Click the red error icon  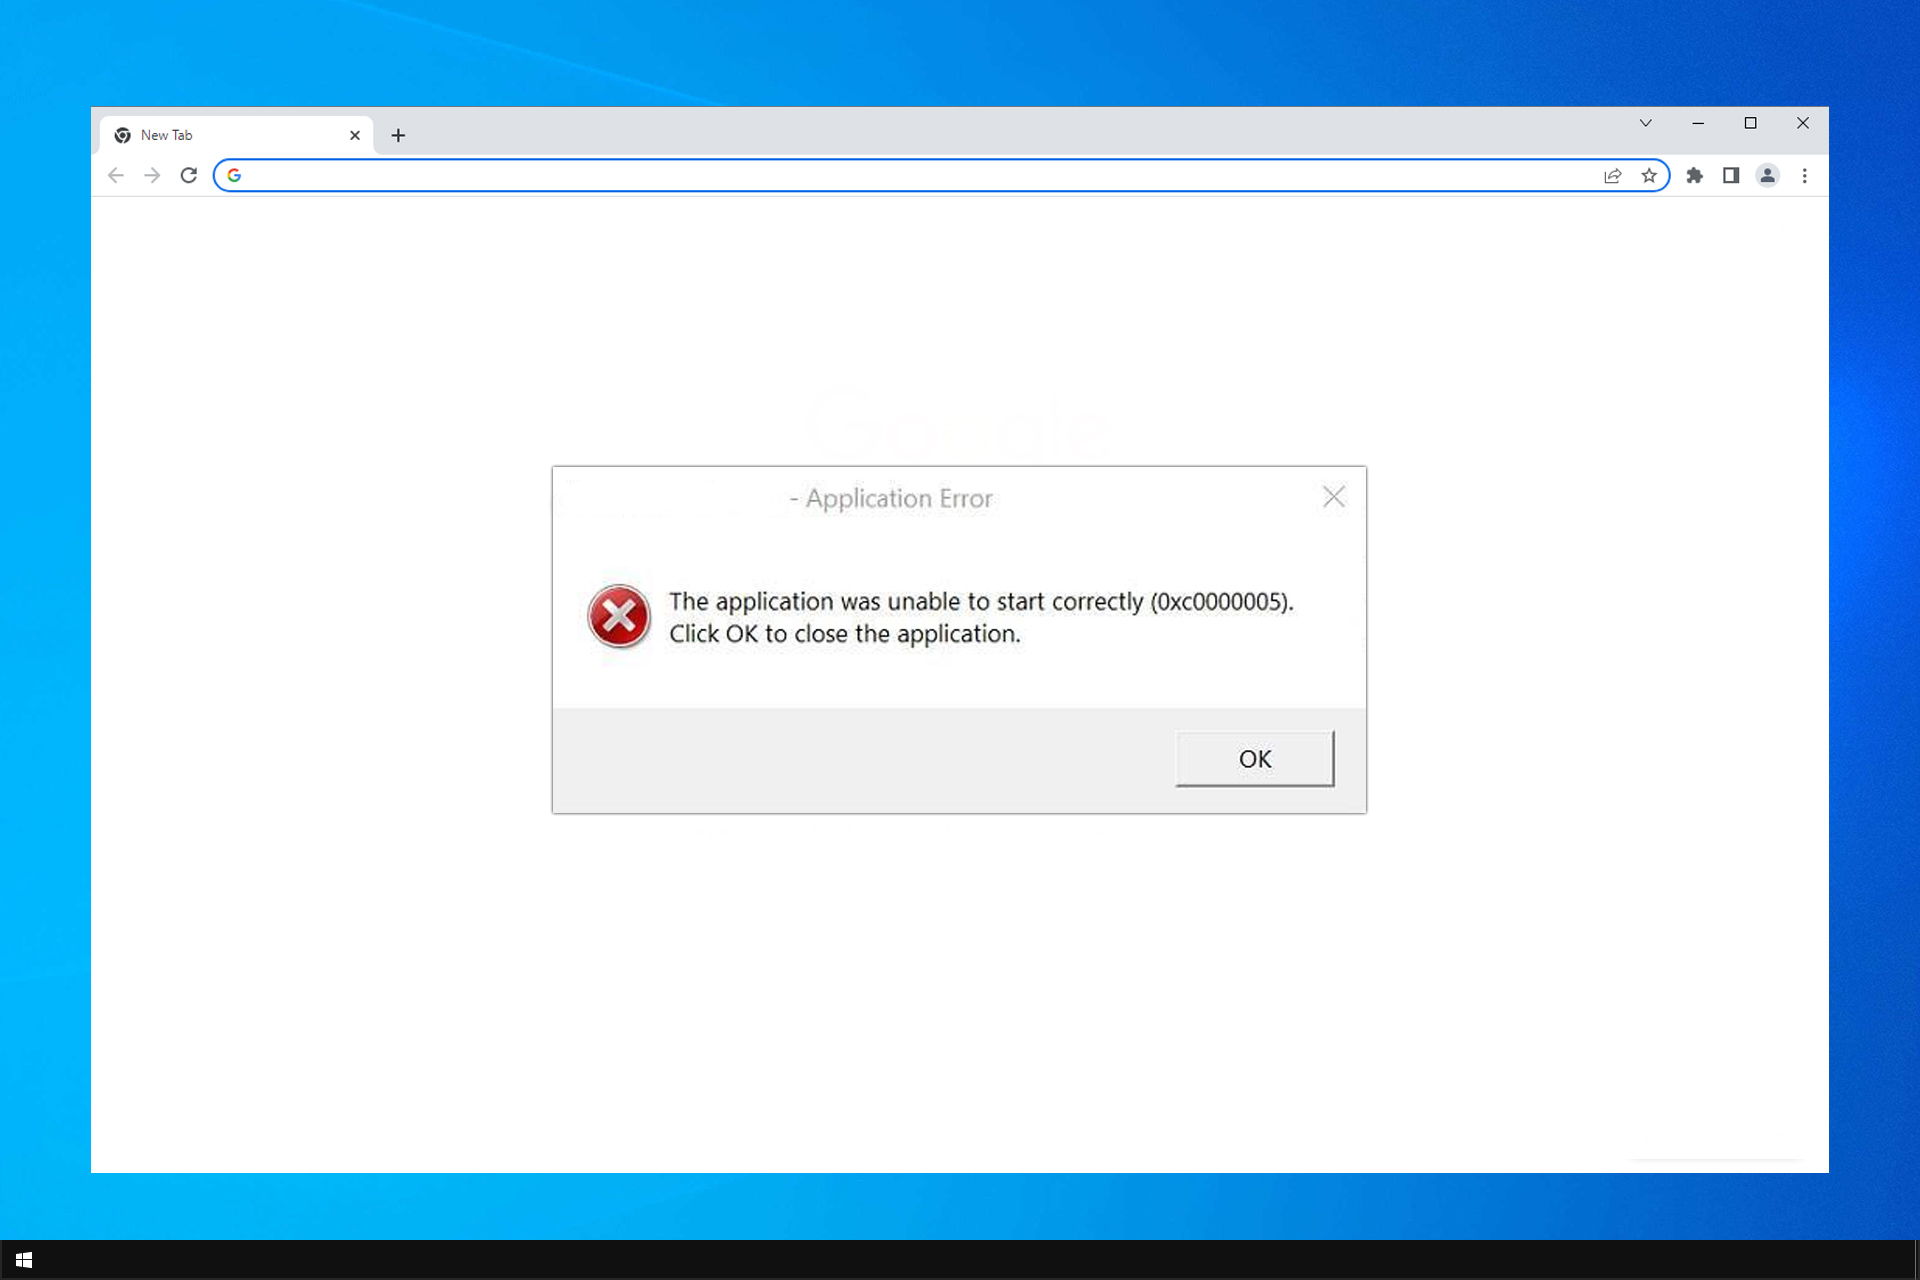(x=619, y=616)
